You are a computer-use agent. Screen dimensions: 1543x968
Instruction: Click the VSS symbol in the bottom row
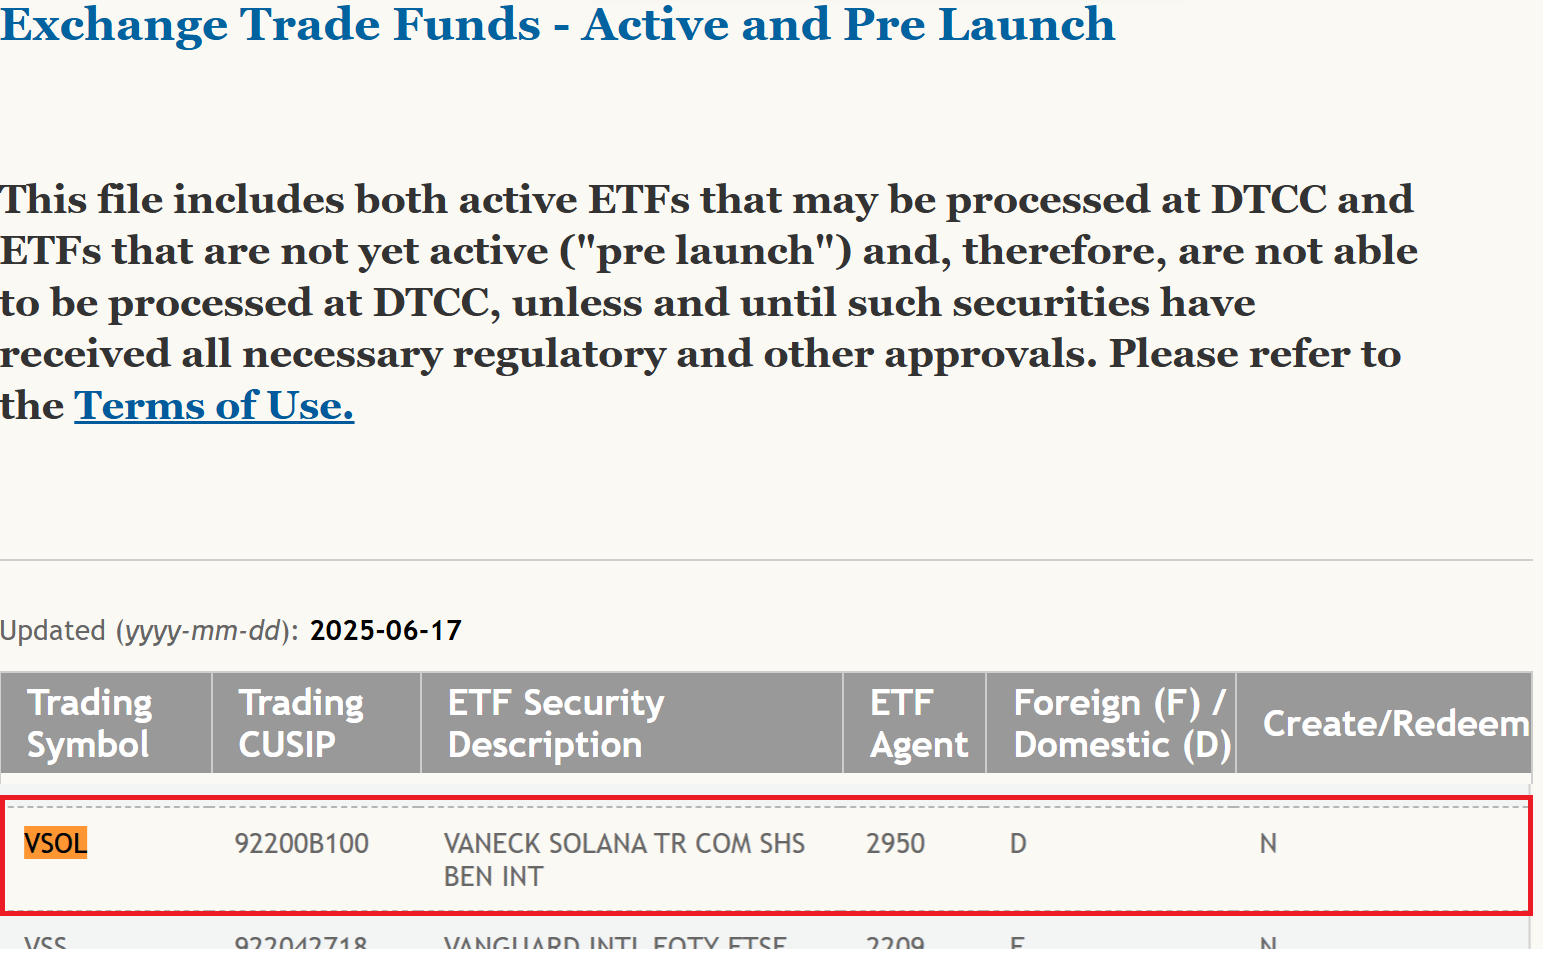[x=45, y=942]
